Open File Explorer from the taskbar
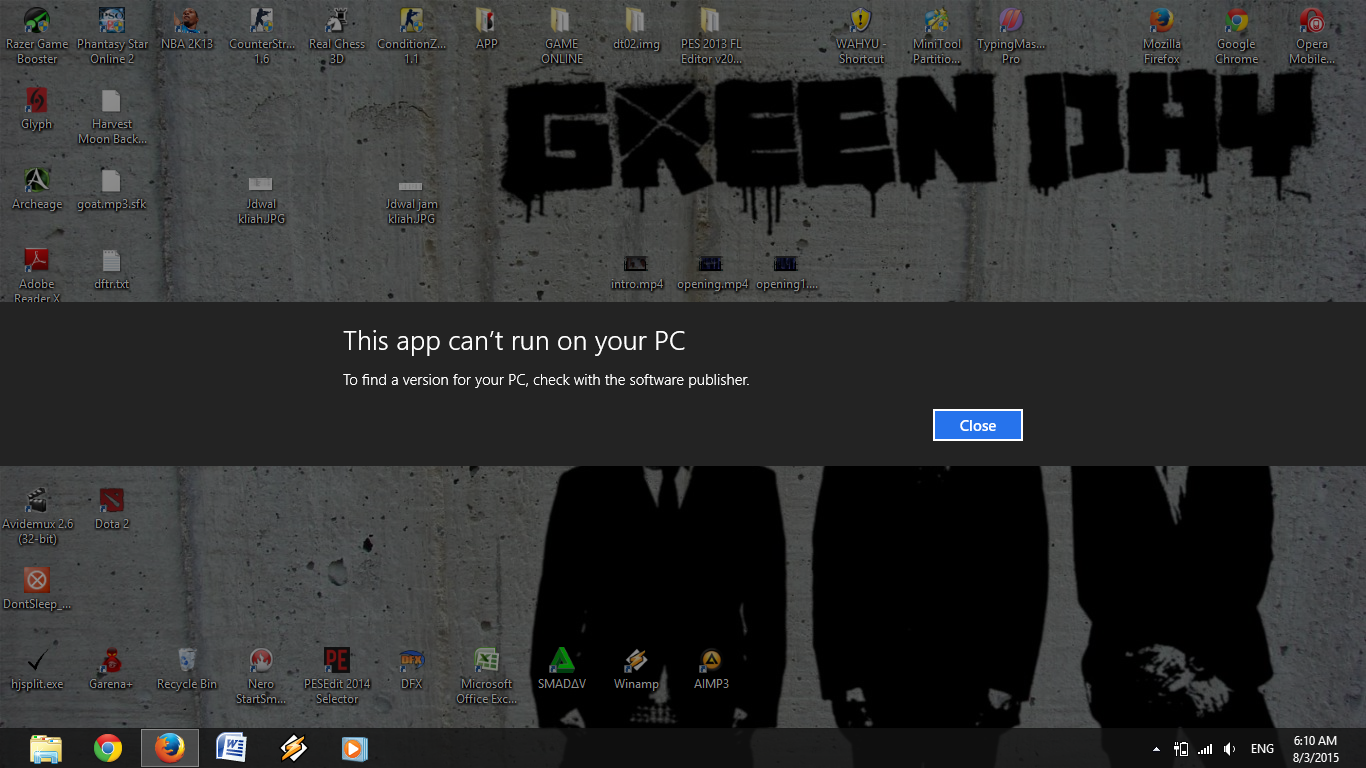This screenshot has height=768, width=1366. click(x=46, y=748)
